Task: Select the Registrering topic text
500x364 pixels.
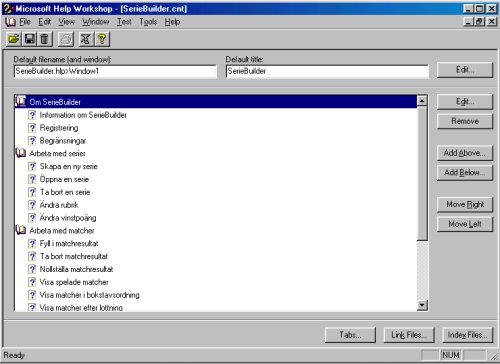Action: click(x=59, y=128)
